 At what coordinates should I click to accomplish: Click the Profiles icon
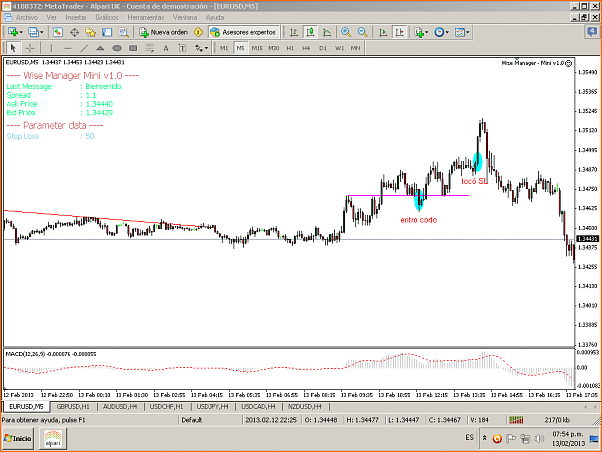pos(33,32)
